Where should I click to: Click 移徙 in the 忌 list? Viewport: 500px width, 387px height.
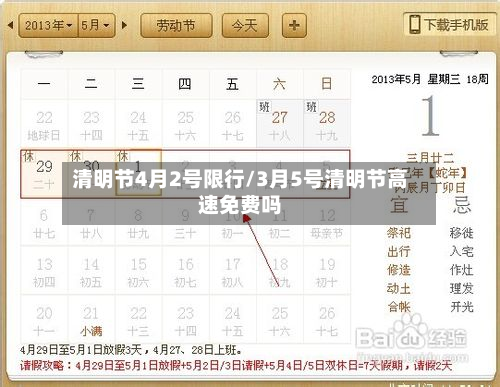pyautogui.click(x=462, y=233)
